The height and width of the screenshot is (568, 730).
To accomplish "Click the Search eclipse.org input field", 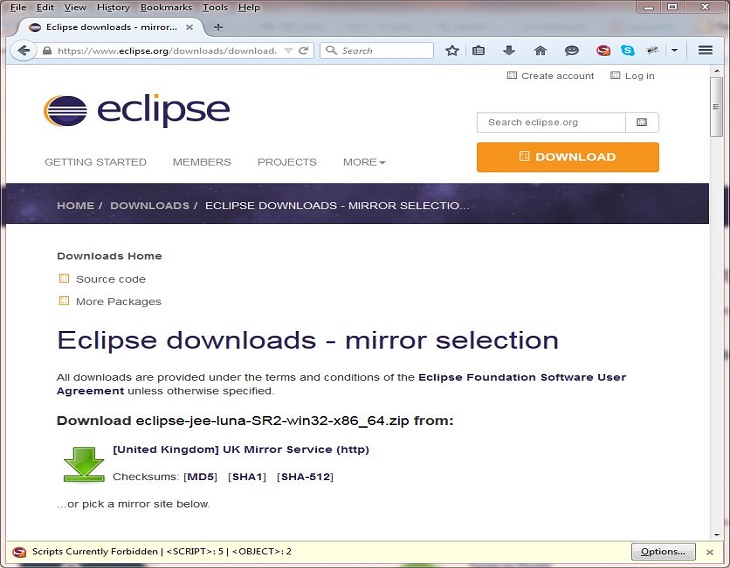I will (x=551, y=122).
